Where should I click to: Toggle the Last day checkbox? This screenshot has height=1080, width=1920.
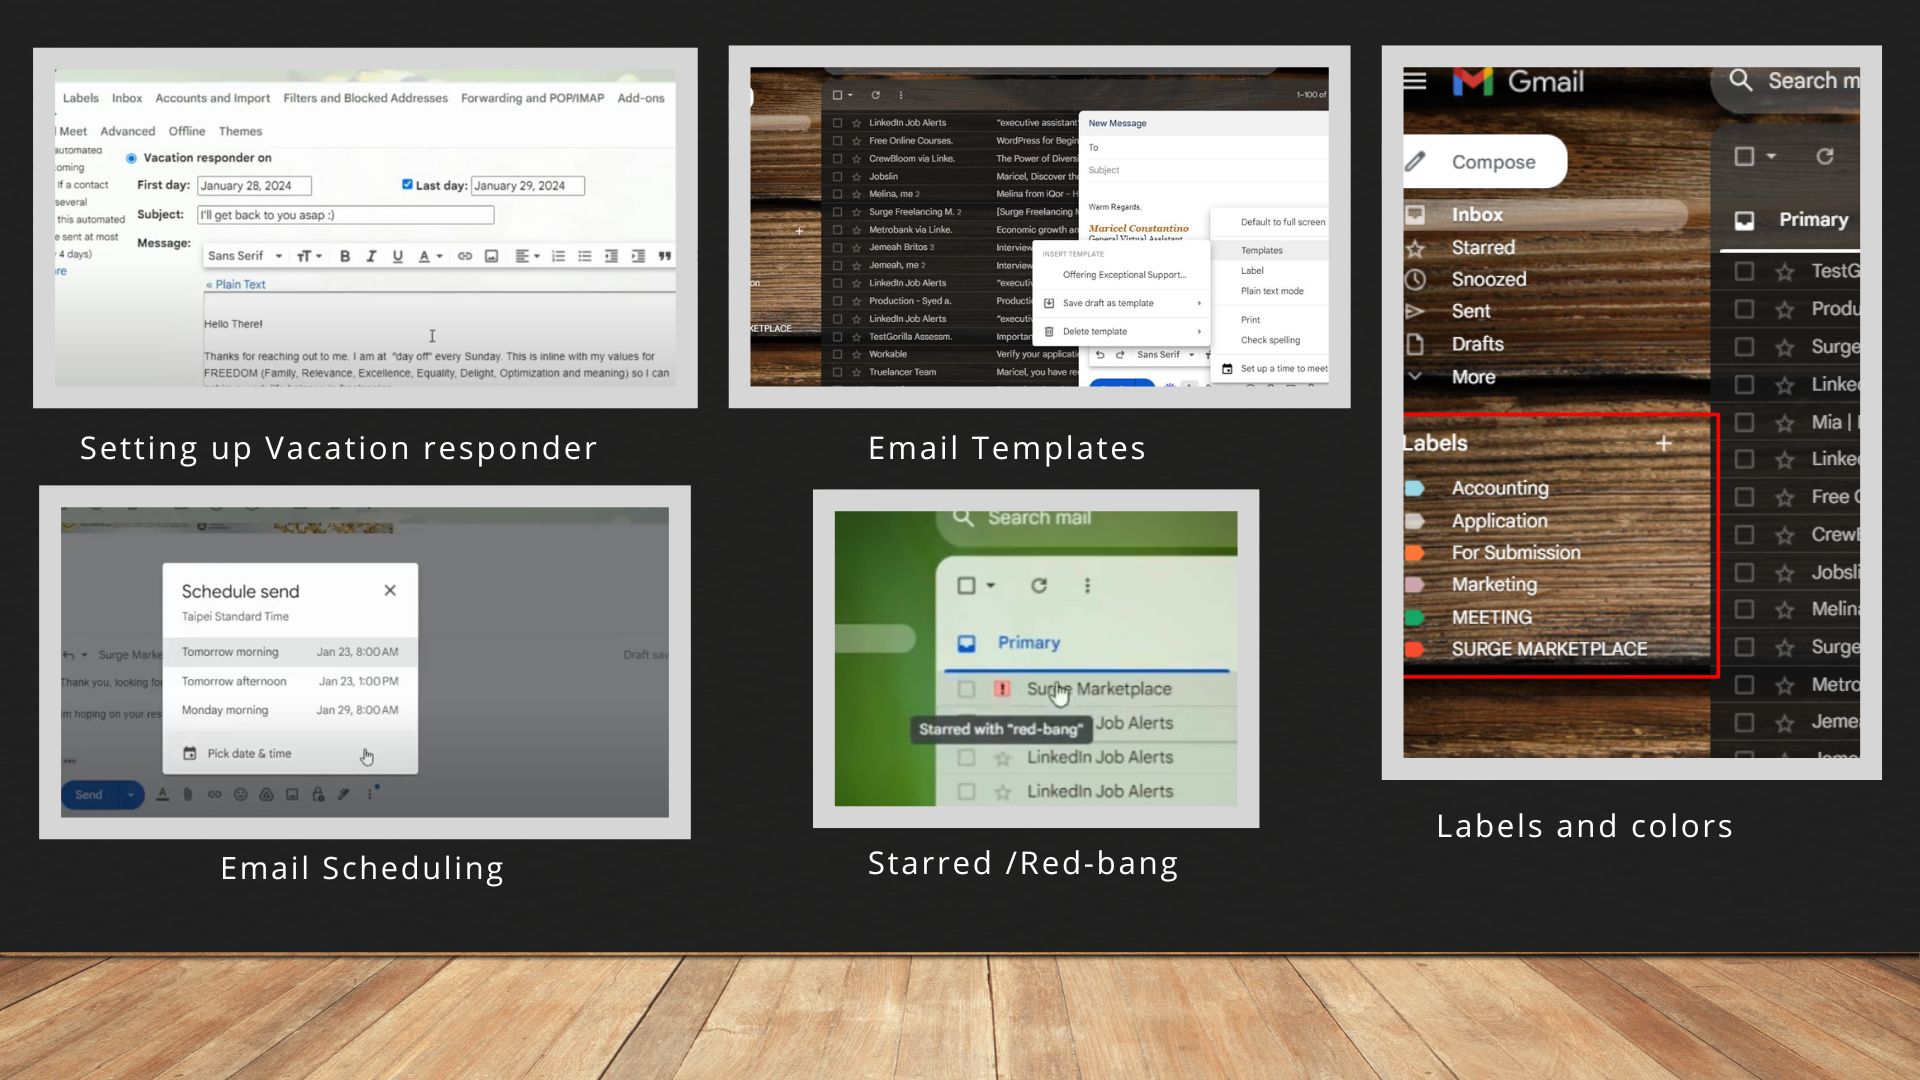tap(407, 184)
